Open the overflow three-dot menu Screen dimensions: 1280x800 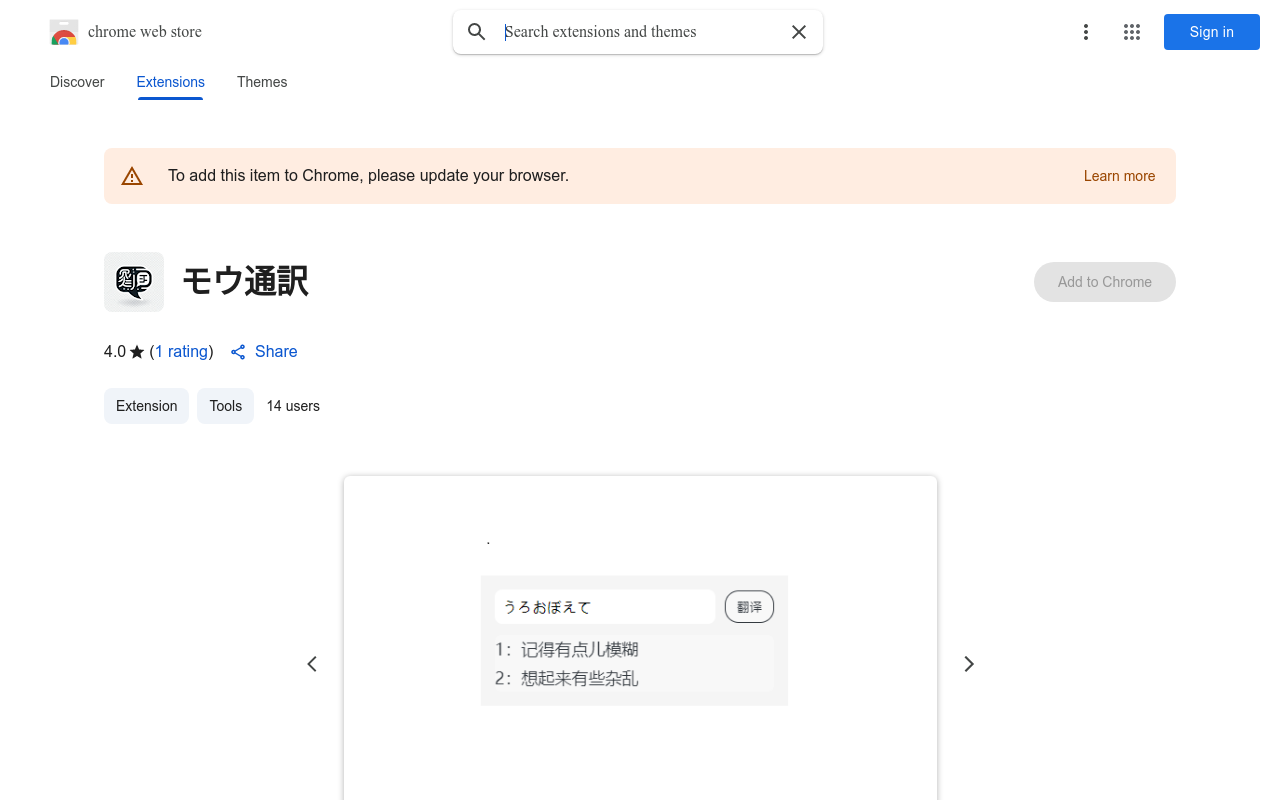[x=1085, y=31]
